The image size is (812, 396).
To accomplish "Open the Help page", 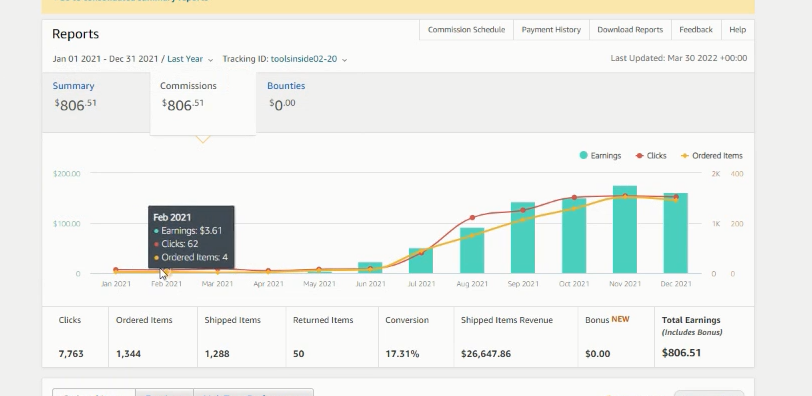I will point(737,30).
